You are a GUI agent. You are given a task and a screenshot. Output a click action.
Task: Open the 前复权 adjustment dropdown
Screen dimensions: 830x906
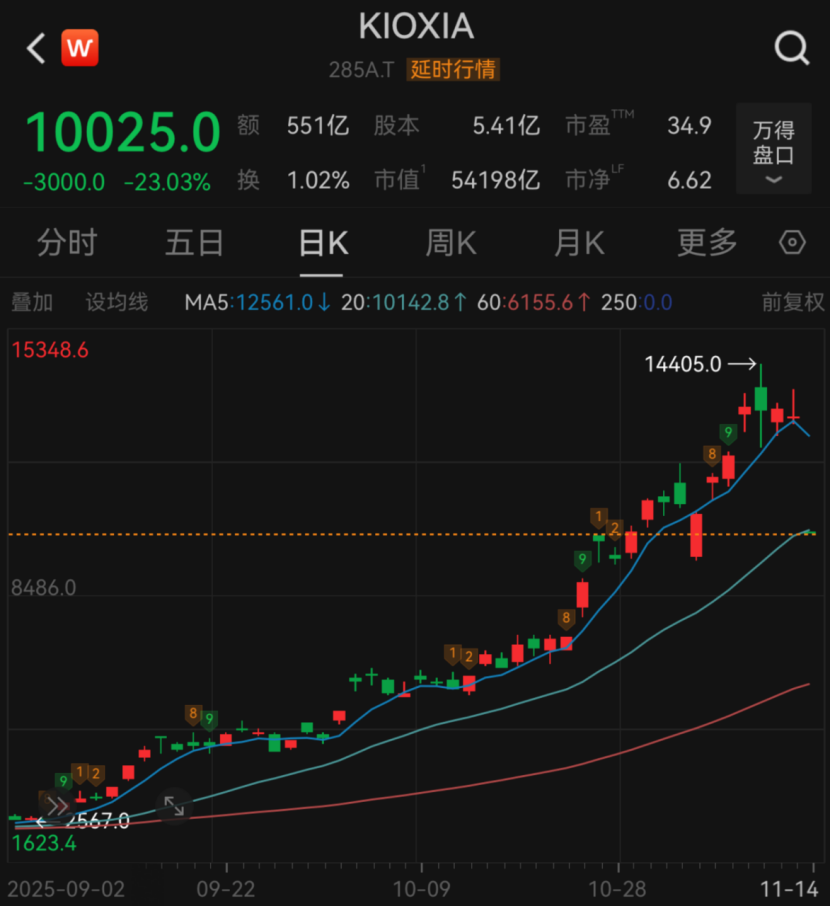click(790, 301)
